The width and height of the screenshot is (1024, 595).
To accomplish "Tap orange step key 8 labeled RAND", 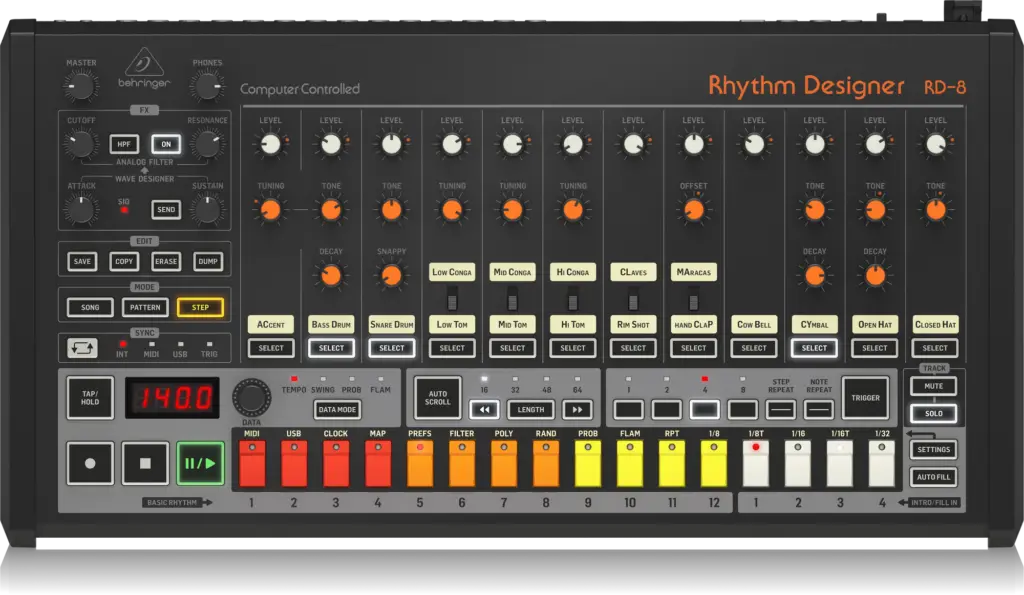I will 546,464.
